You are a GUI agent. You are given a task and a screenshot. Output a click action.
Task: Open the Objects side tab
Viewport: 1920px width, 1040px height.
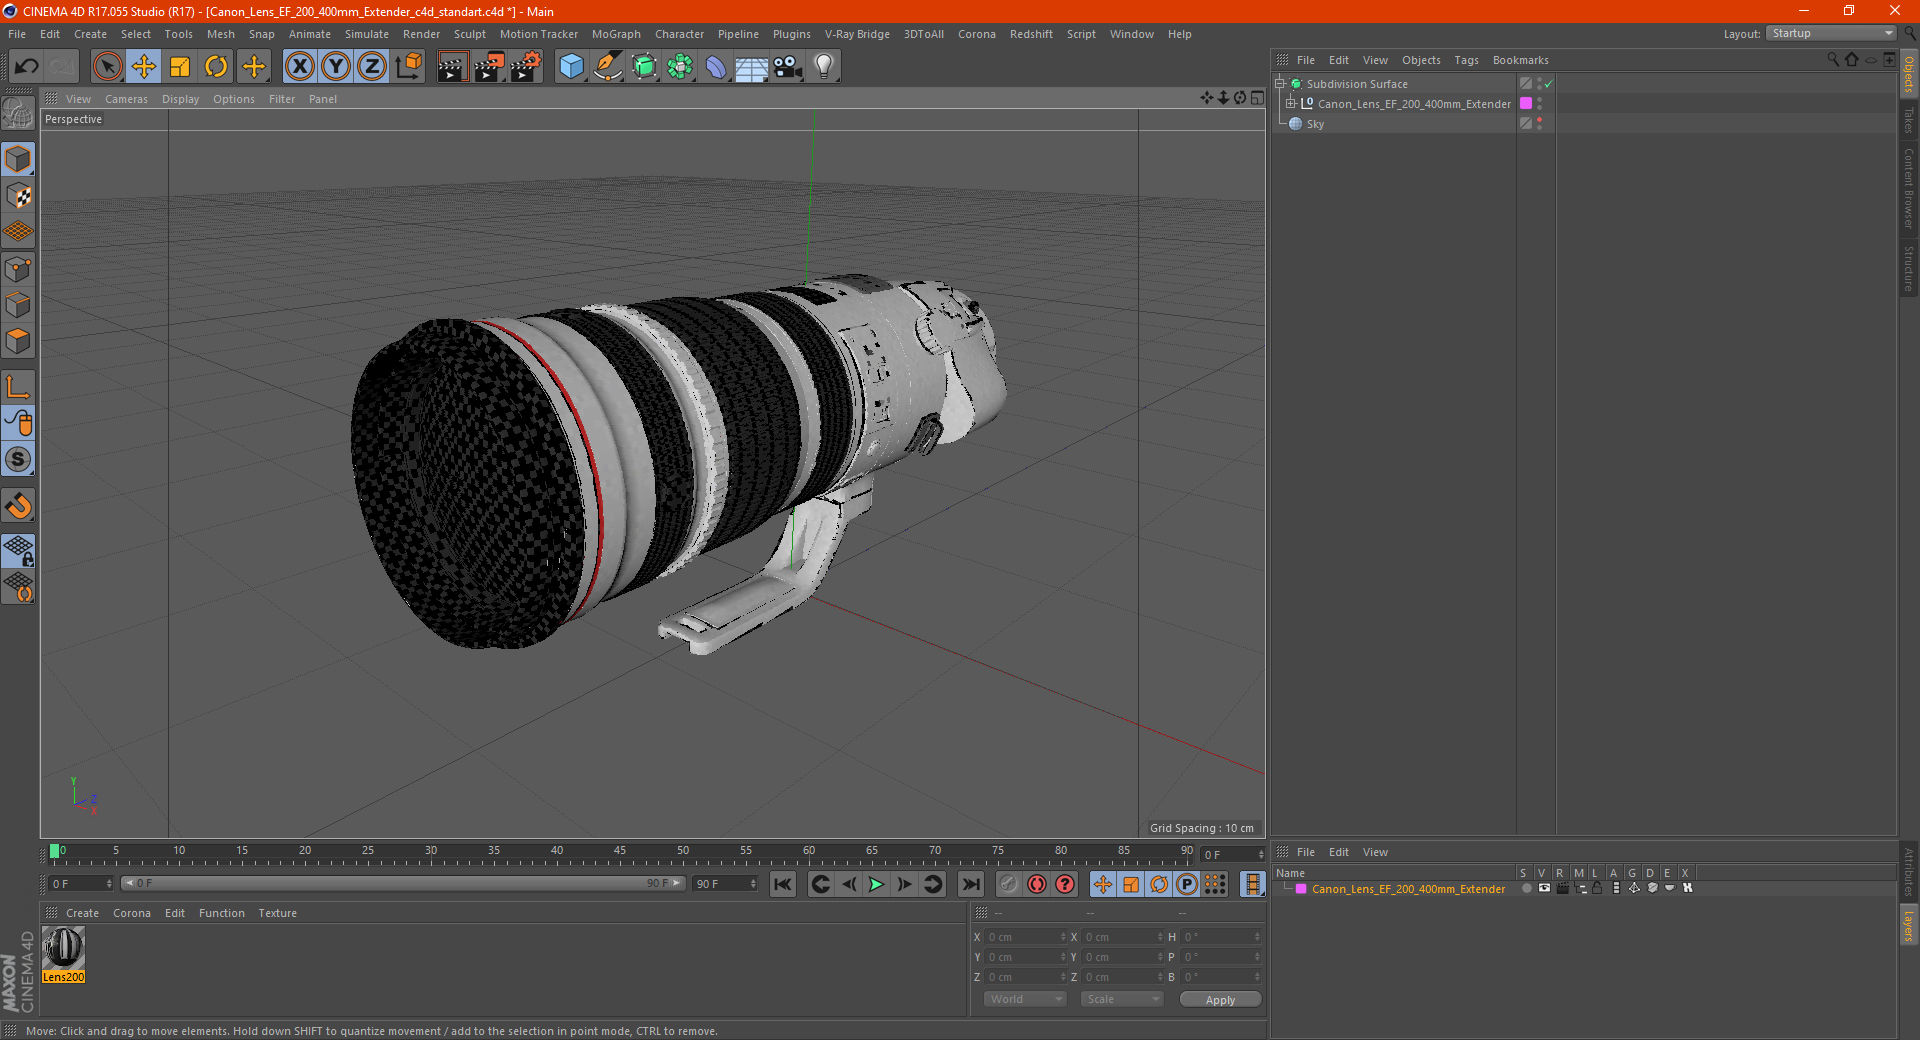click(1909, 73)
